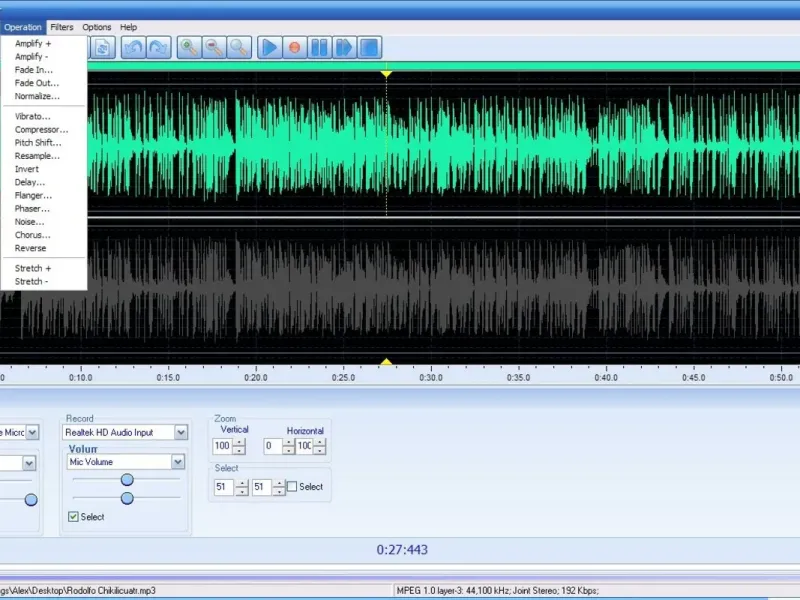Pause playback with the Pause button
800x600 pixels.
pos(319,47)
